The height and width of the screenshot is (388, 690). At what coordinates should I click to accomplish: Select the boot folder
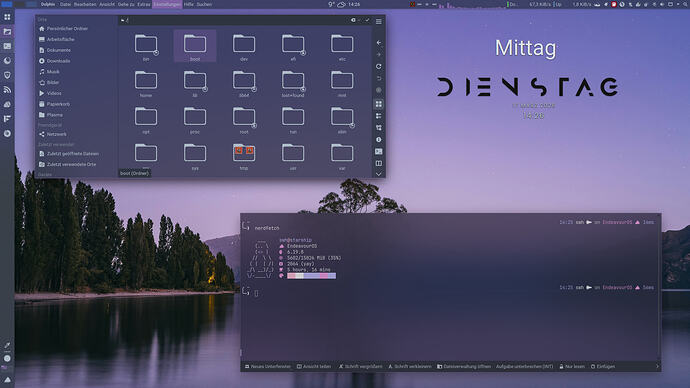point(195,47)
